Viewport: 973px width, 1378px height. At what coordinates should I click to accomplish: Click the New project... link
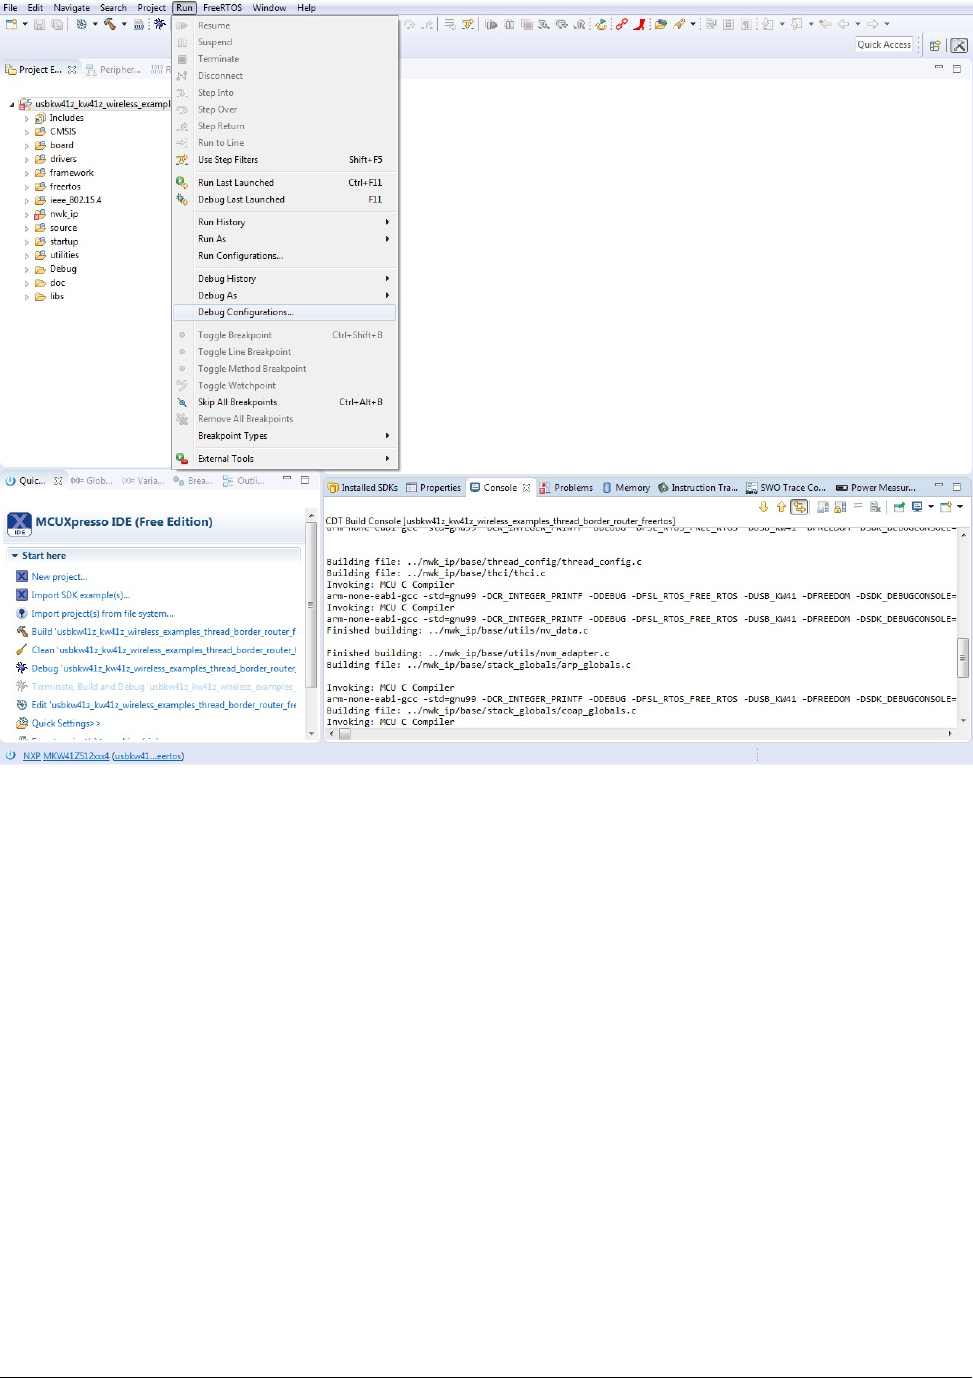click(x=59, y=576)
